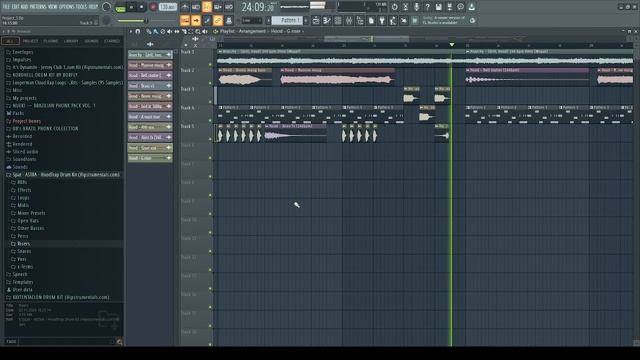Mute Track 2 using its green dot
640x360 pixels.
pyautogui.click(x=210, y=83)
